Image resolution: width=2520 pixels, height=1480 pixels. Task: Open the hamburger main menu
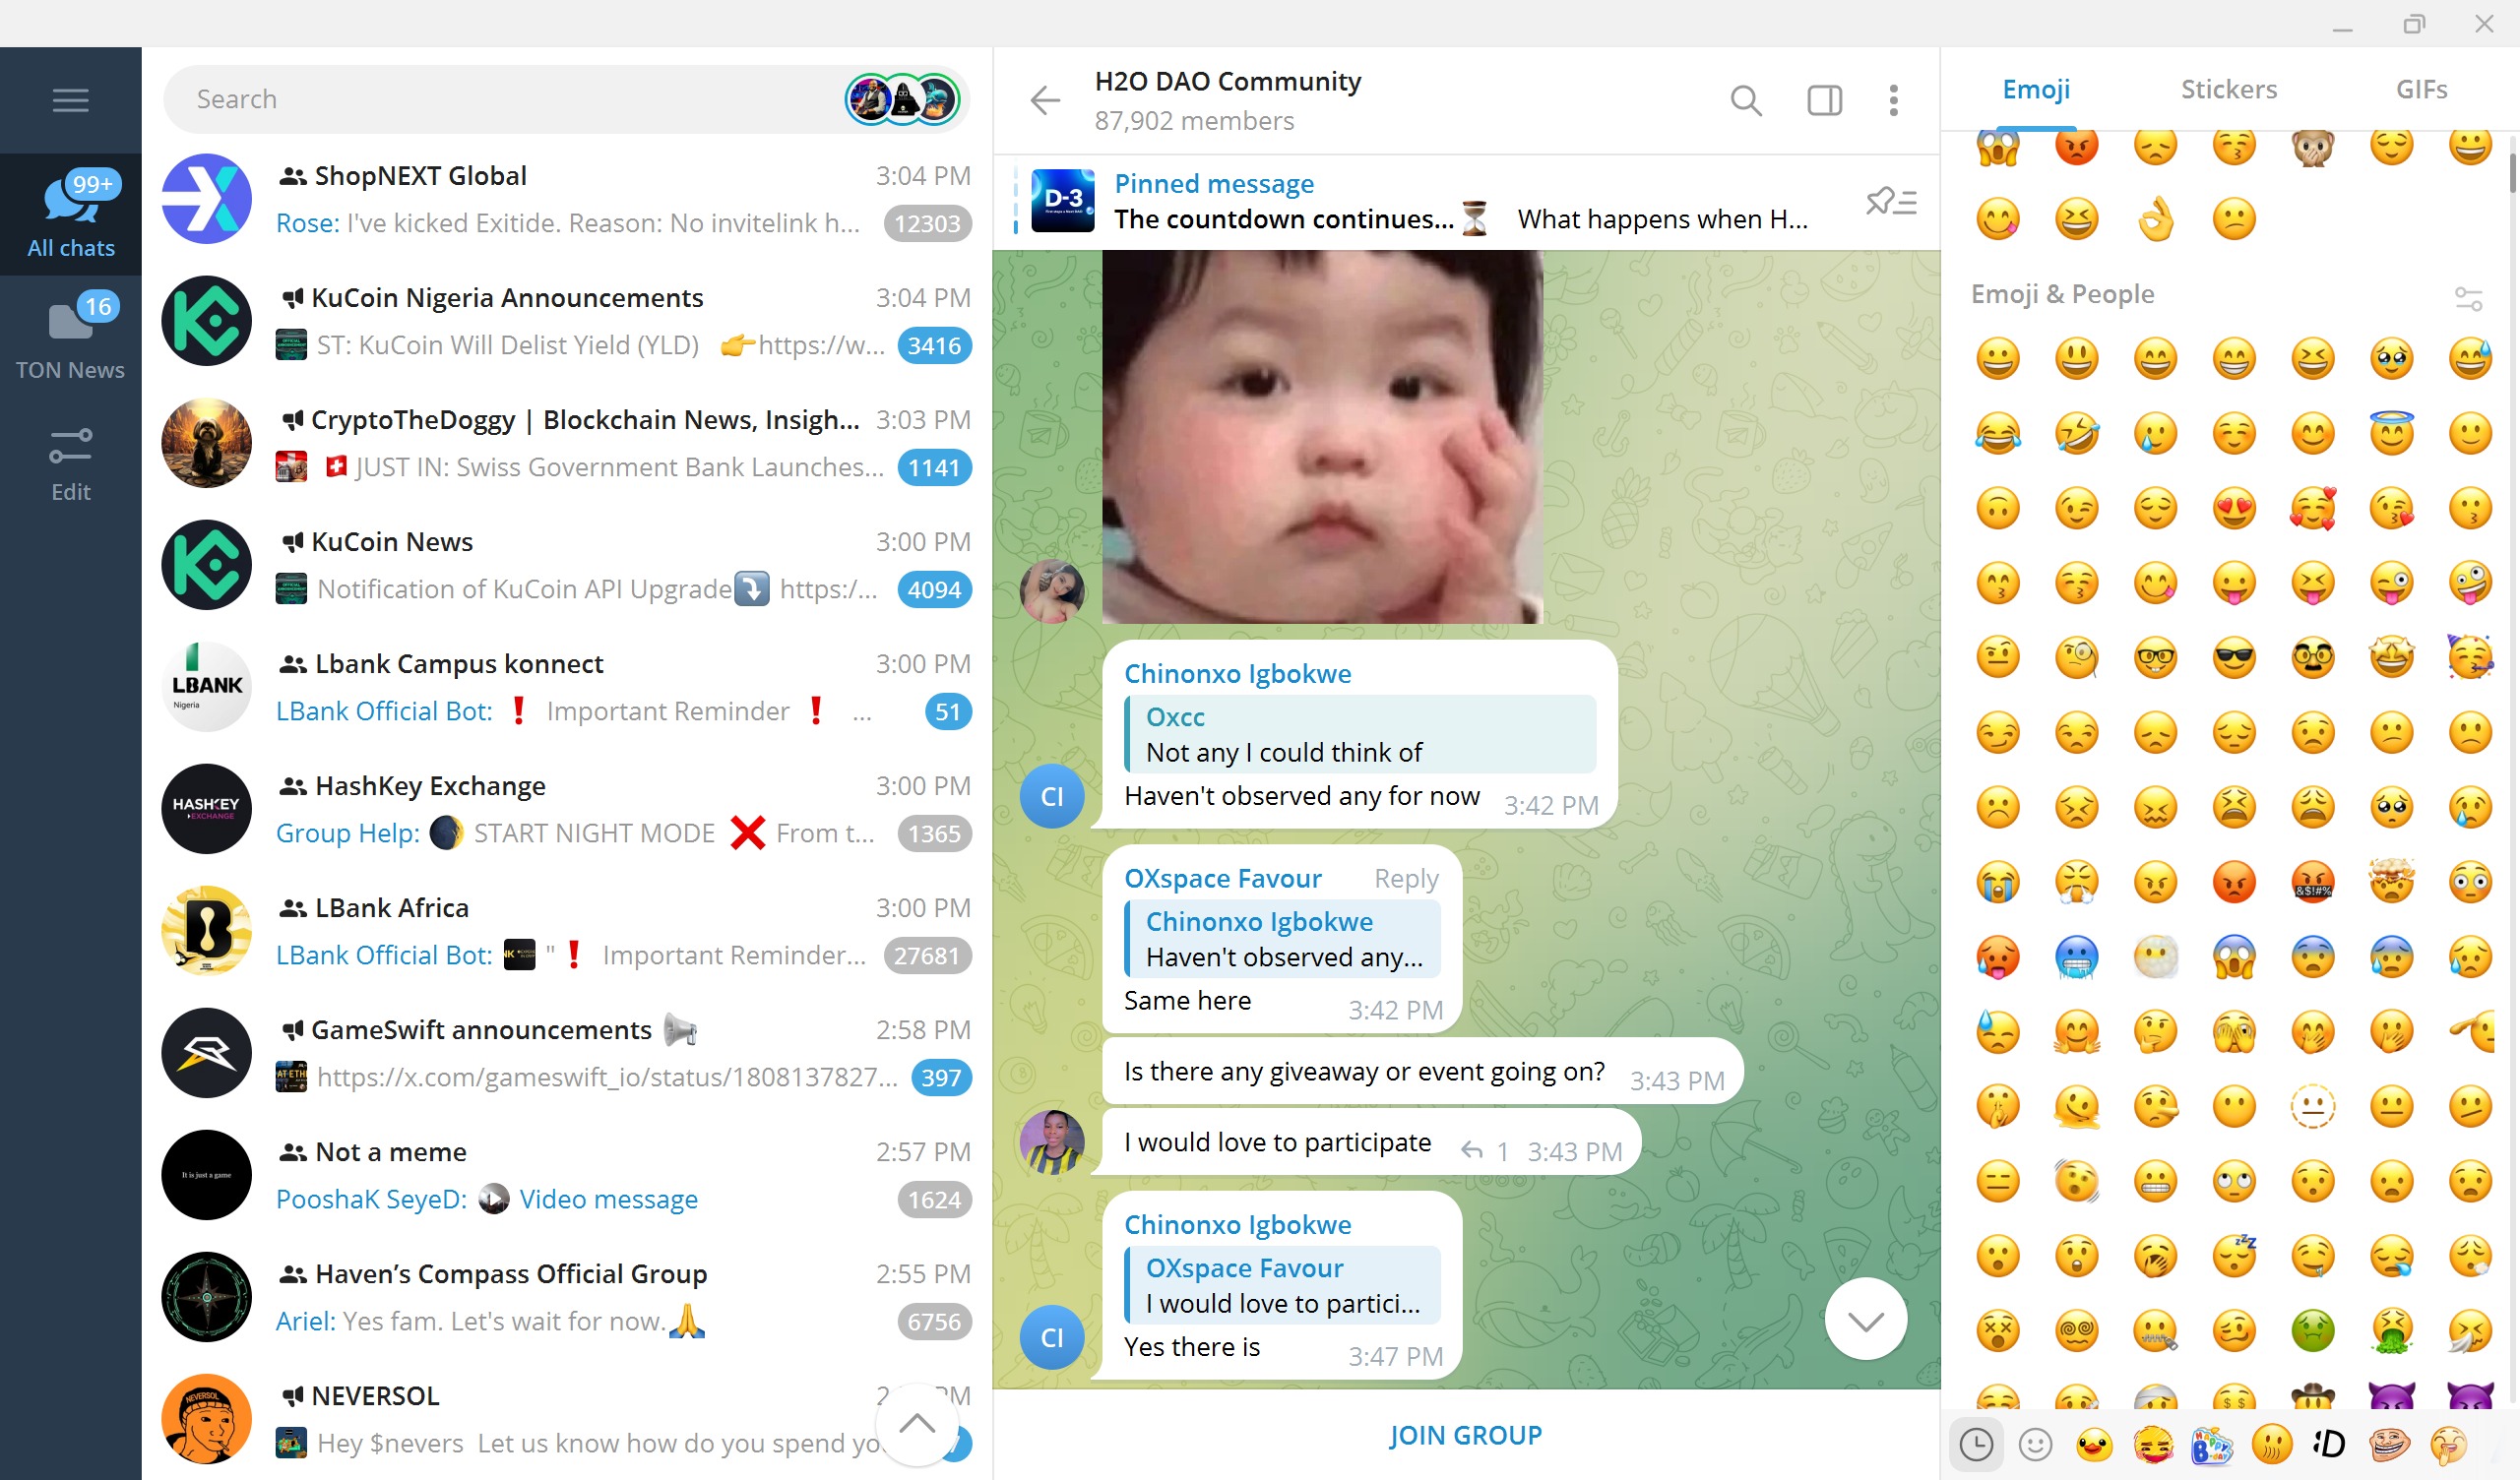point(70,100)
